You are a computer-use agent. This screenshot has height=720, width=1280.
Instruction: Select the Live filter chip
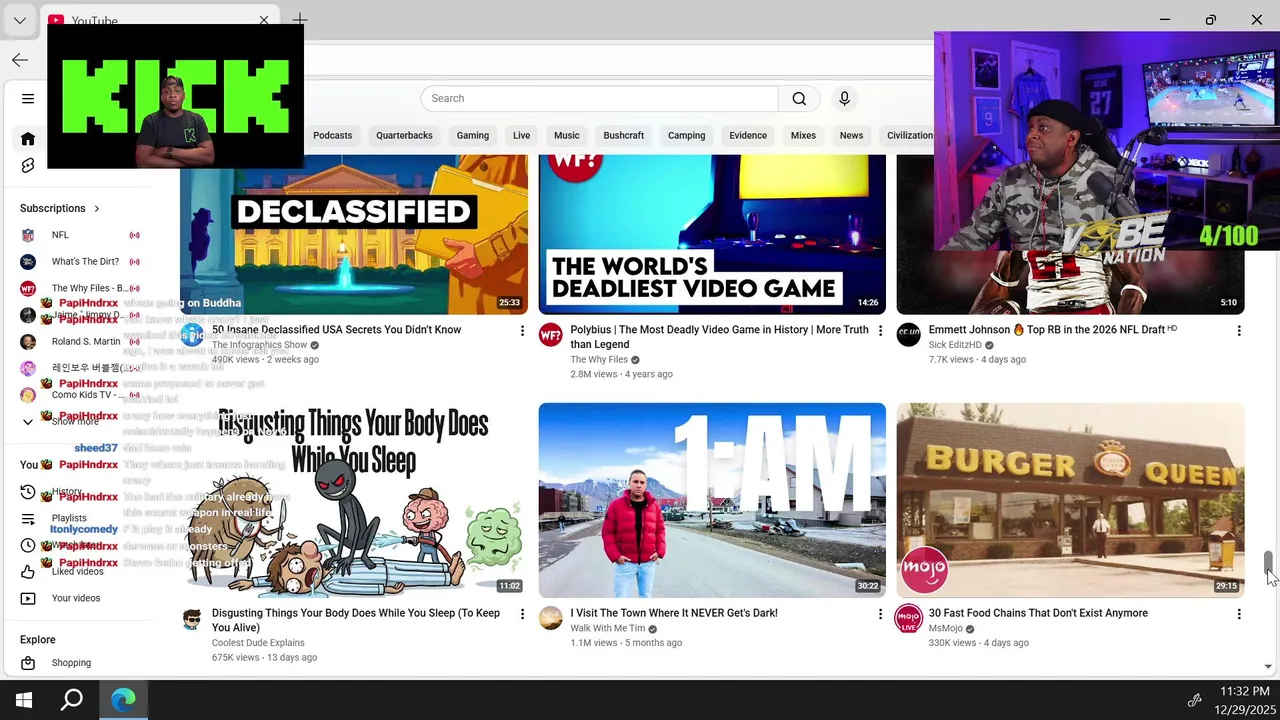point(521,135)
